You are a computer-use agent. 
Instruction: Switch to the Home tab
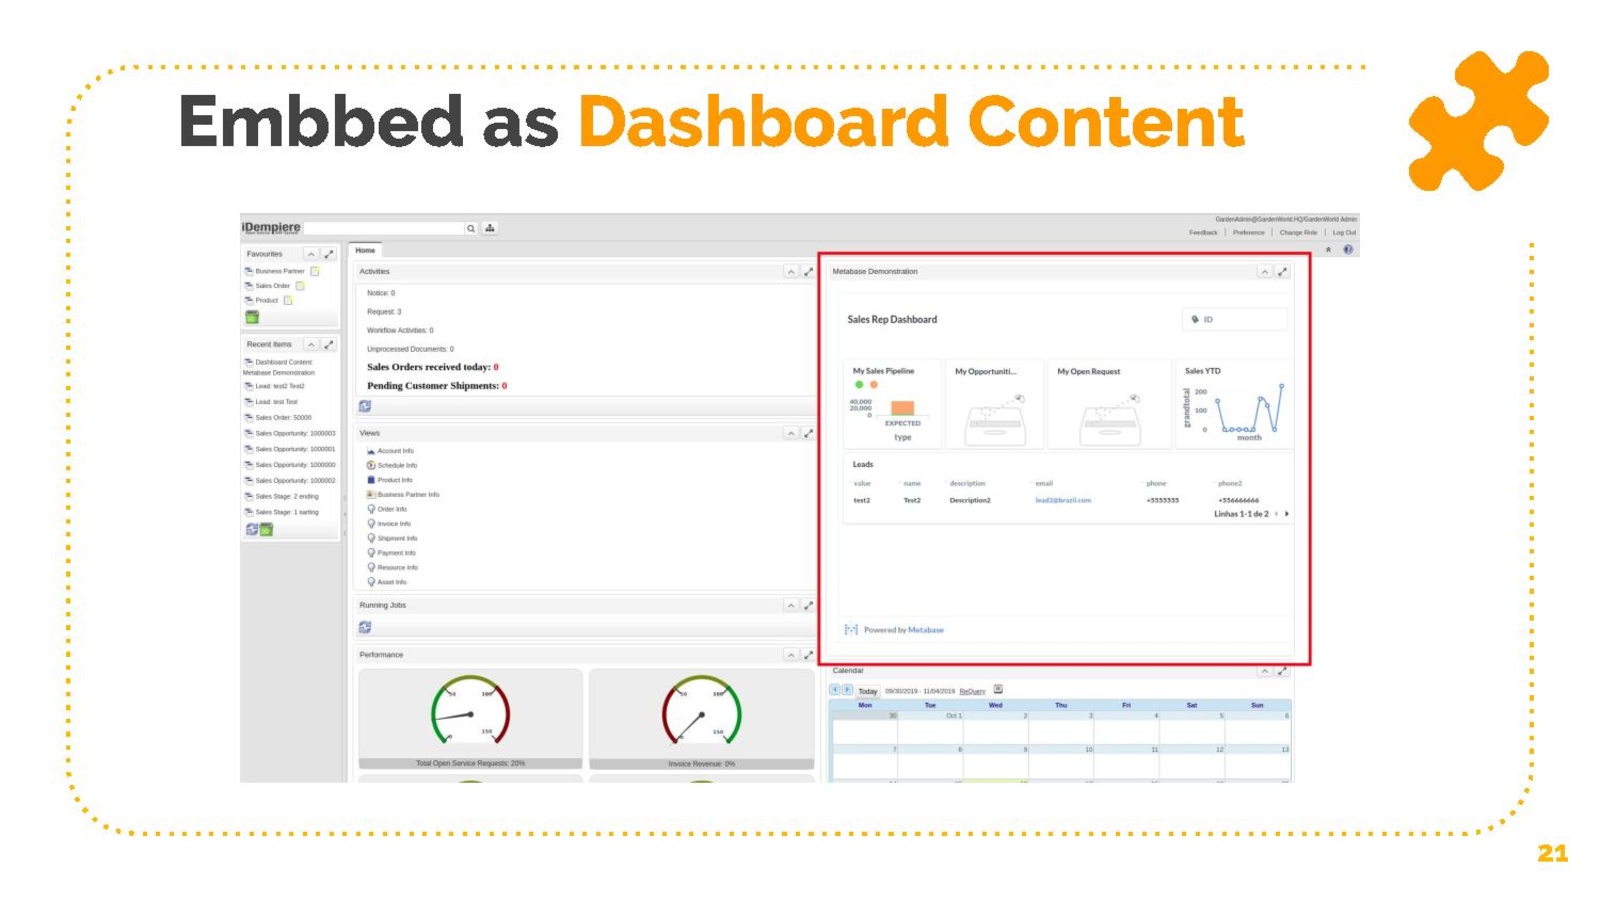coord(365,250)
